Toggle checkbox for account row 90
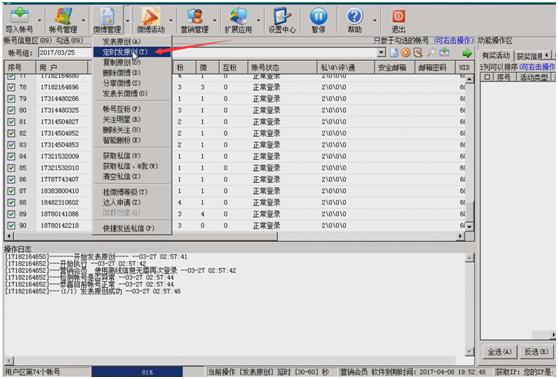558x379 pixels. click(x=11, y=226)
